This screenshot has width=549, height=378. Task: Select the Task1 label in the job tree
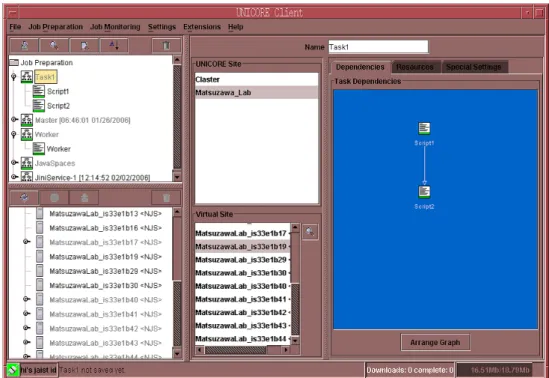tap(46, 77)
